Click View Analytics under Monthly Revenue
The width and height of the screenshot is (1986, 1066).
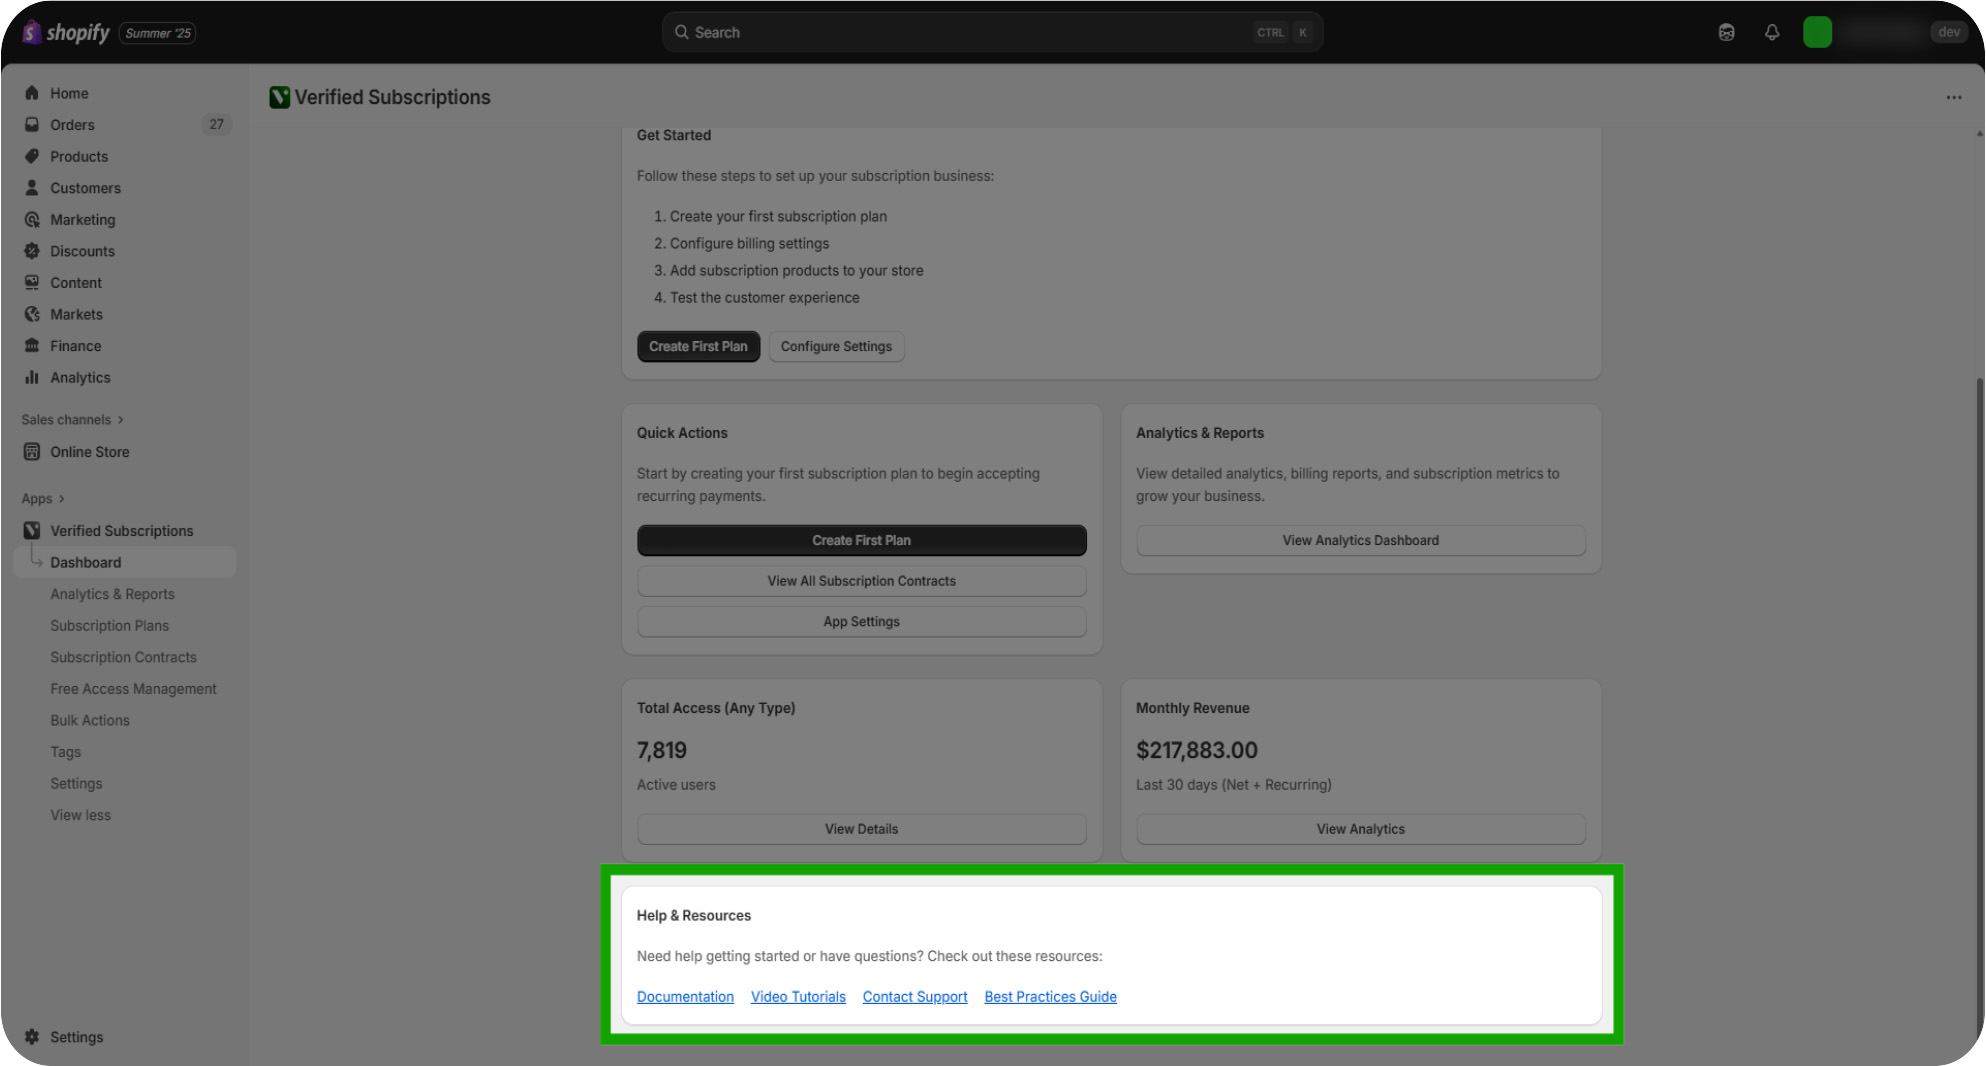pyautogui.click(x=1360, y=829)
